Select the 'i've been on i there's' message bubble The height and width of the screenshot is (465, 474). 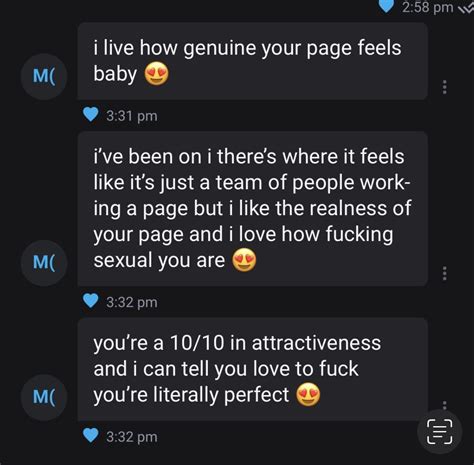(253, 209)
